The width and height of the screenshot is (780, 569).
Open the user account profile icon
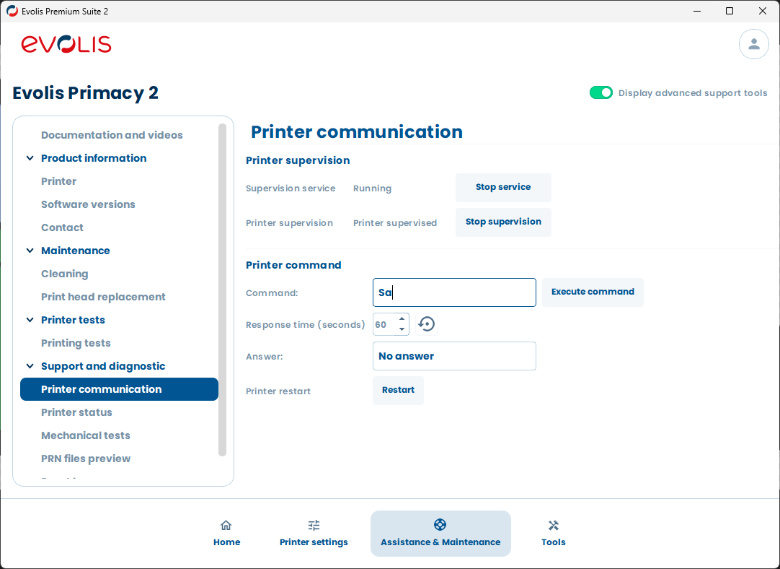point(754,44)
